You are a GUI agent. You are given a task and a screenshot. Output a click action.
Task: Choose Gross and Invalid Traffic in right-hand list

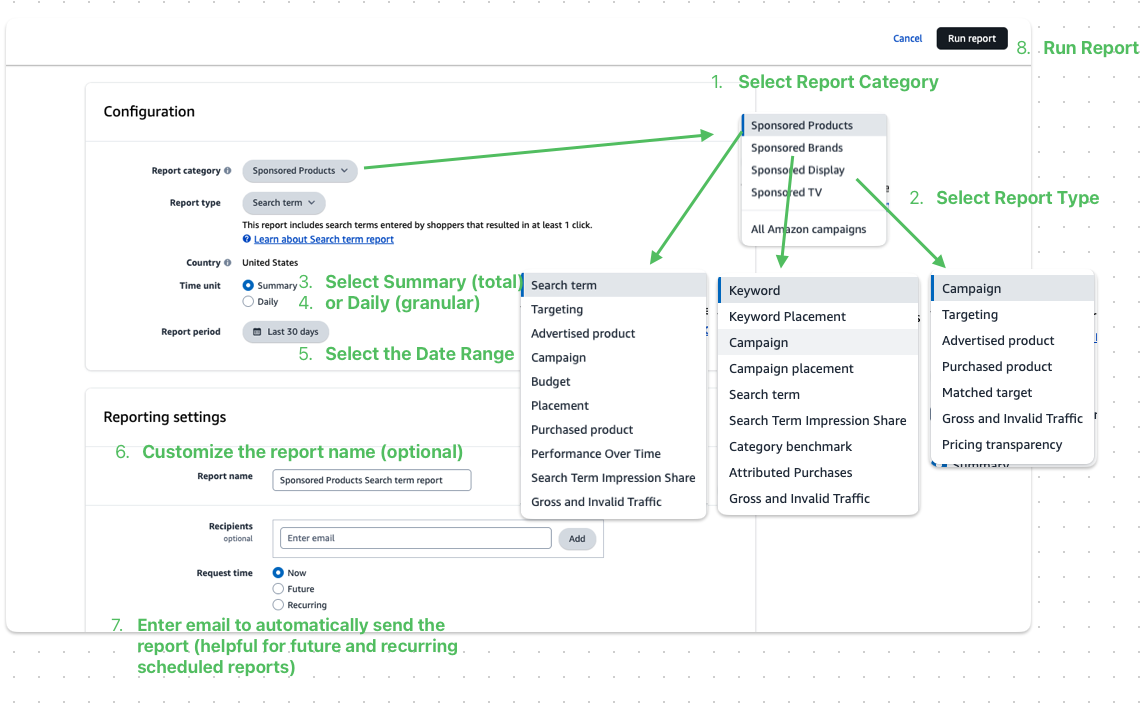click(x=1013, y=418)
